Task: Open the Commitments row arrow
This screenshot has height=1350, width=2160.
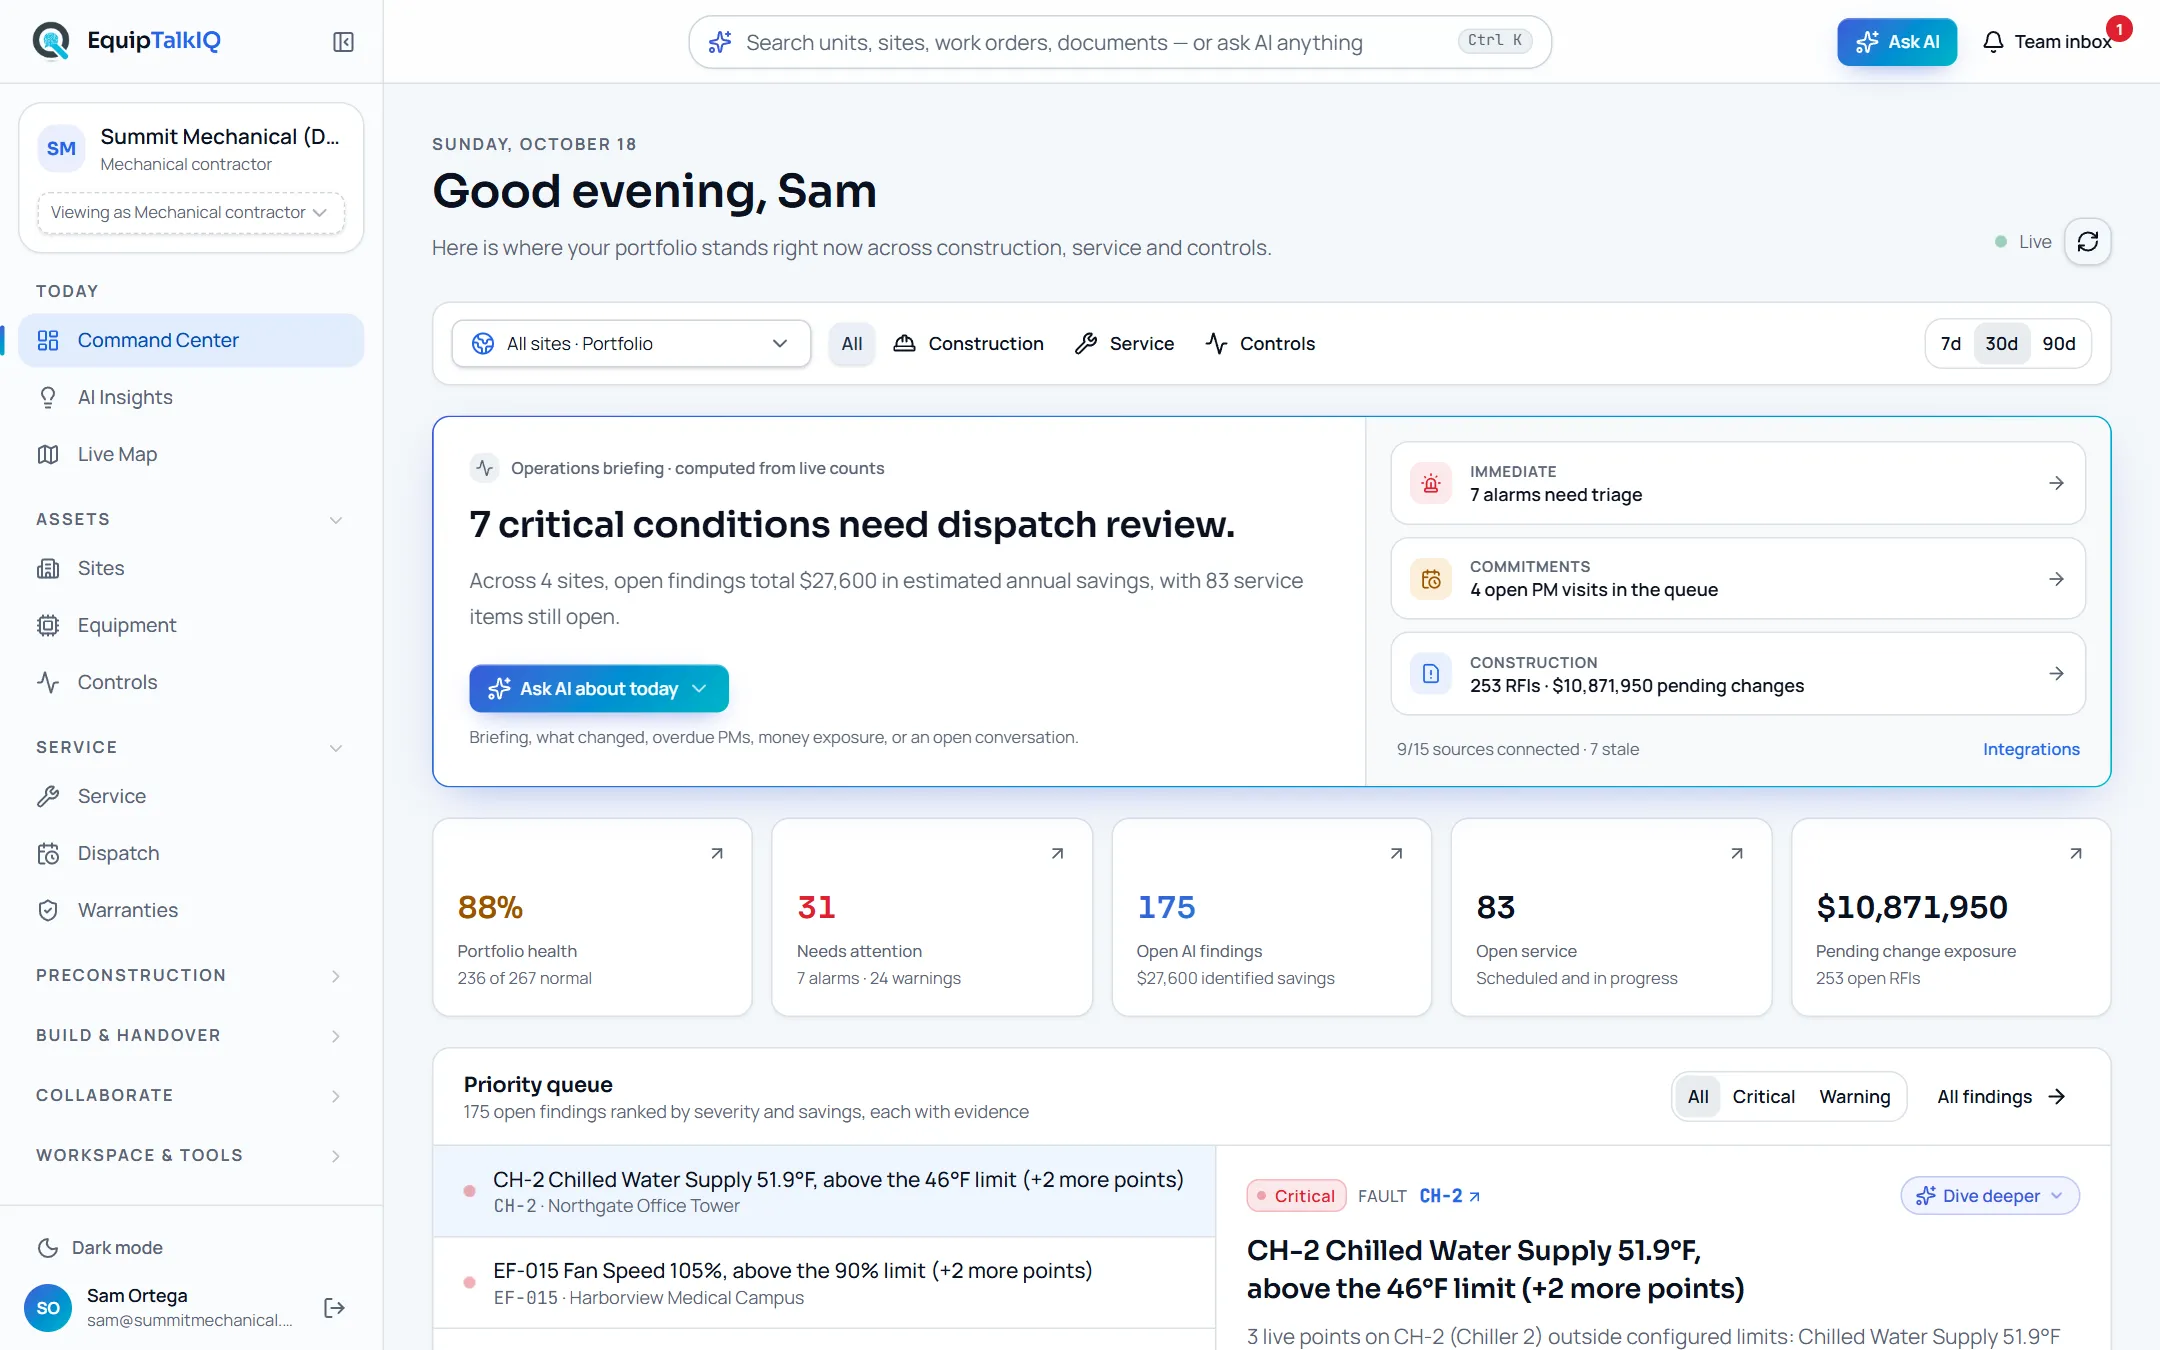Action: coord(2056,579)
